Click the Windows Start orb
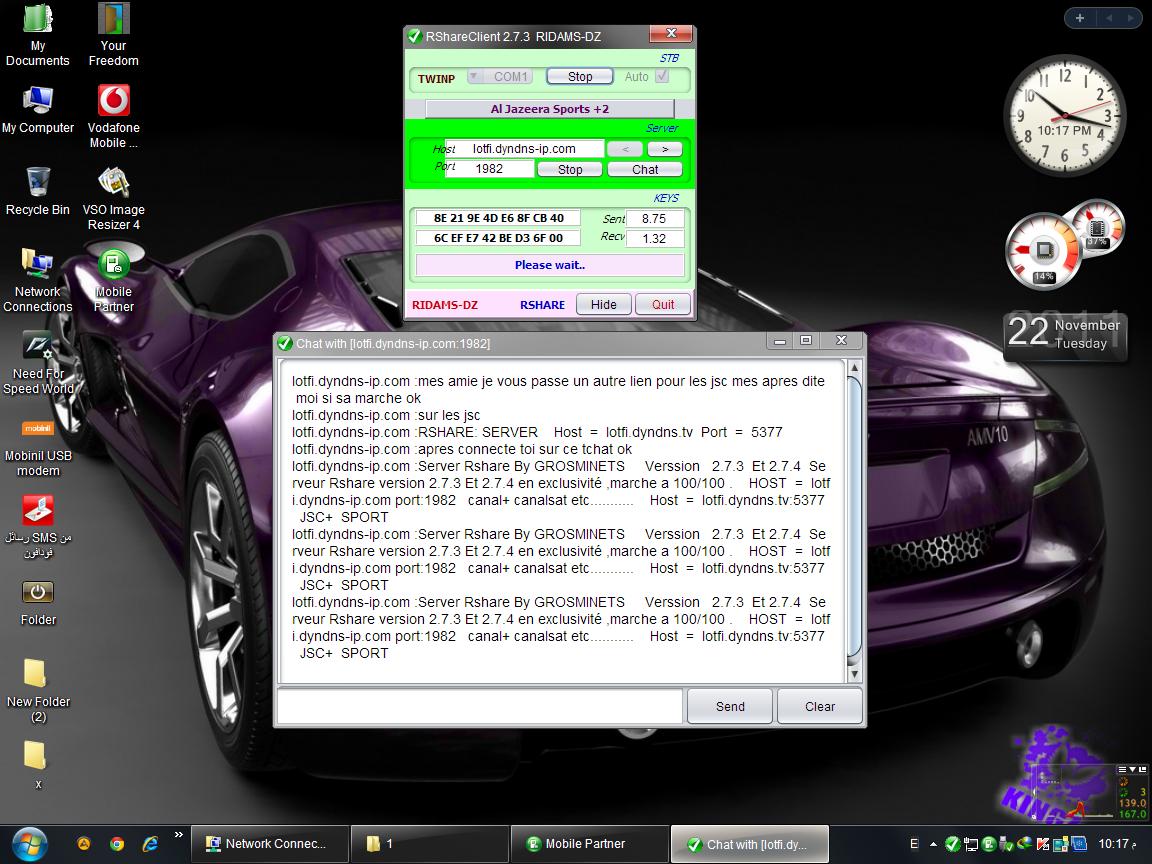The image size is (1152, 864). (29, 843)
